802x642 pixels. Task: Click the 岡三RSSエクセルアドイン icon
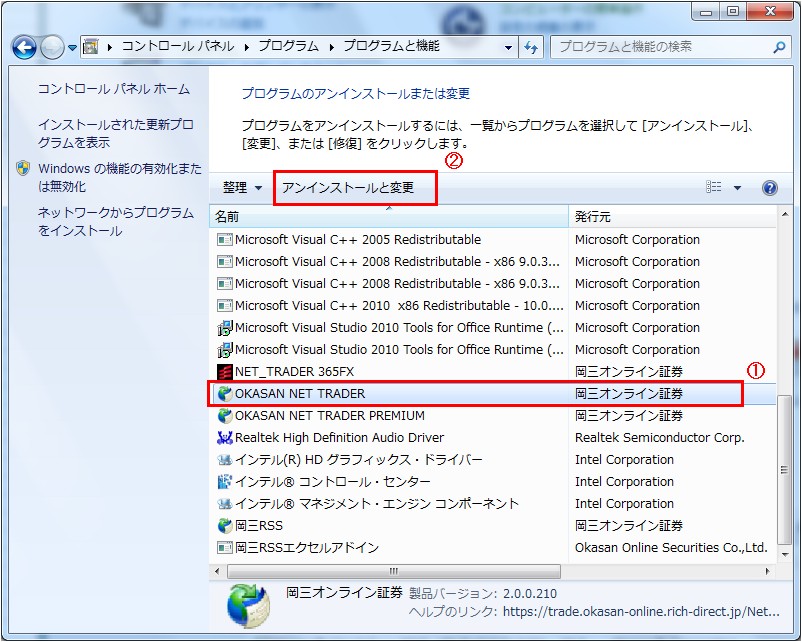point(224,547)
